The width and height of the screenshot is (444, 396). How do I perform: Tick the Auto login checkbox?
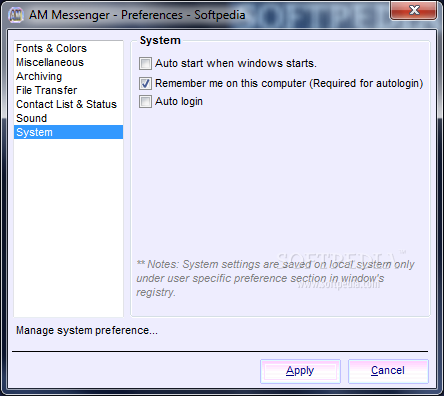tap(145, 101)
